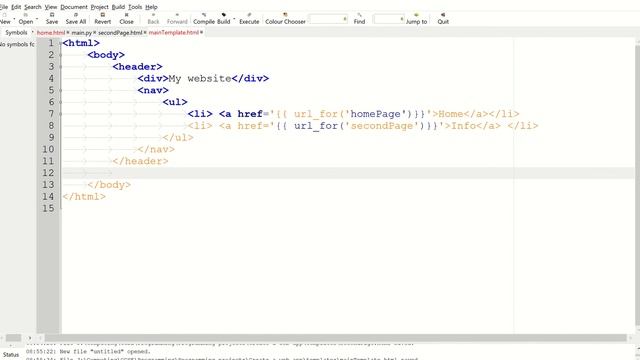This screenshot has width=640, height=360.
Task: Click the 'No symbols' sidebar message
Action: pos(17,44)
